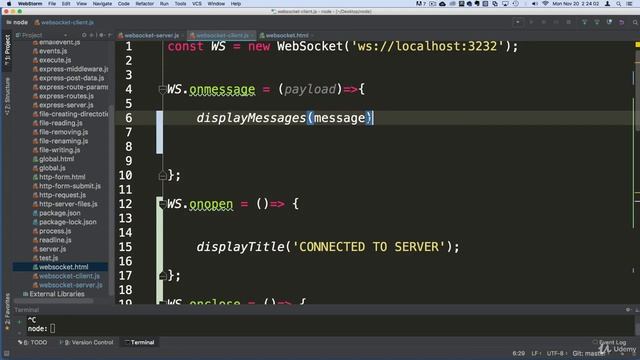Select global.html in the project tree
The image size is (640, 360).
tap(53, 159)
